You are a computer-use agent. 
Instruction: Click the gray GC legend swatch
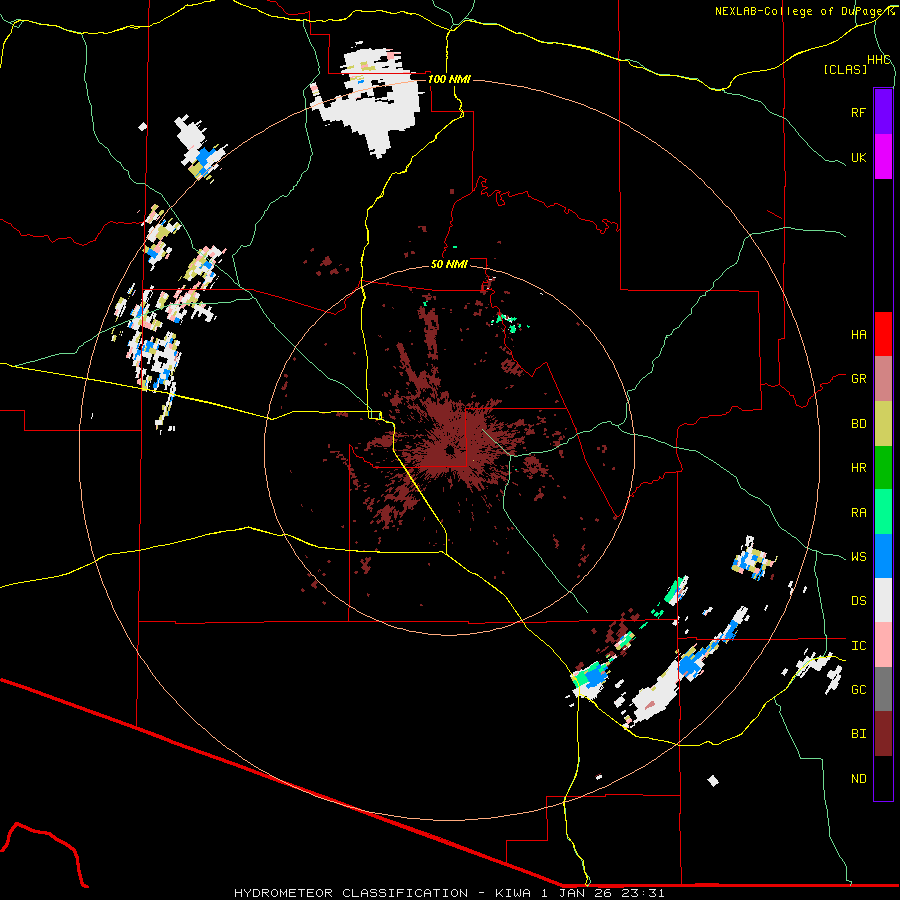[x=883, y=689]
